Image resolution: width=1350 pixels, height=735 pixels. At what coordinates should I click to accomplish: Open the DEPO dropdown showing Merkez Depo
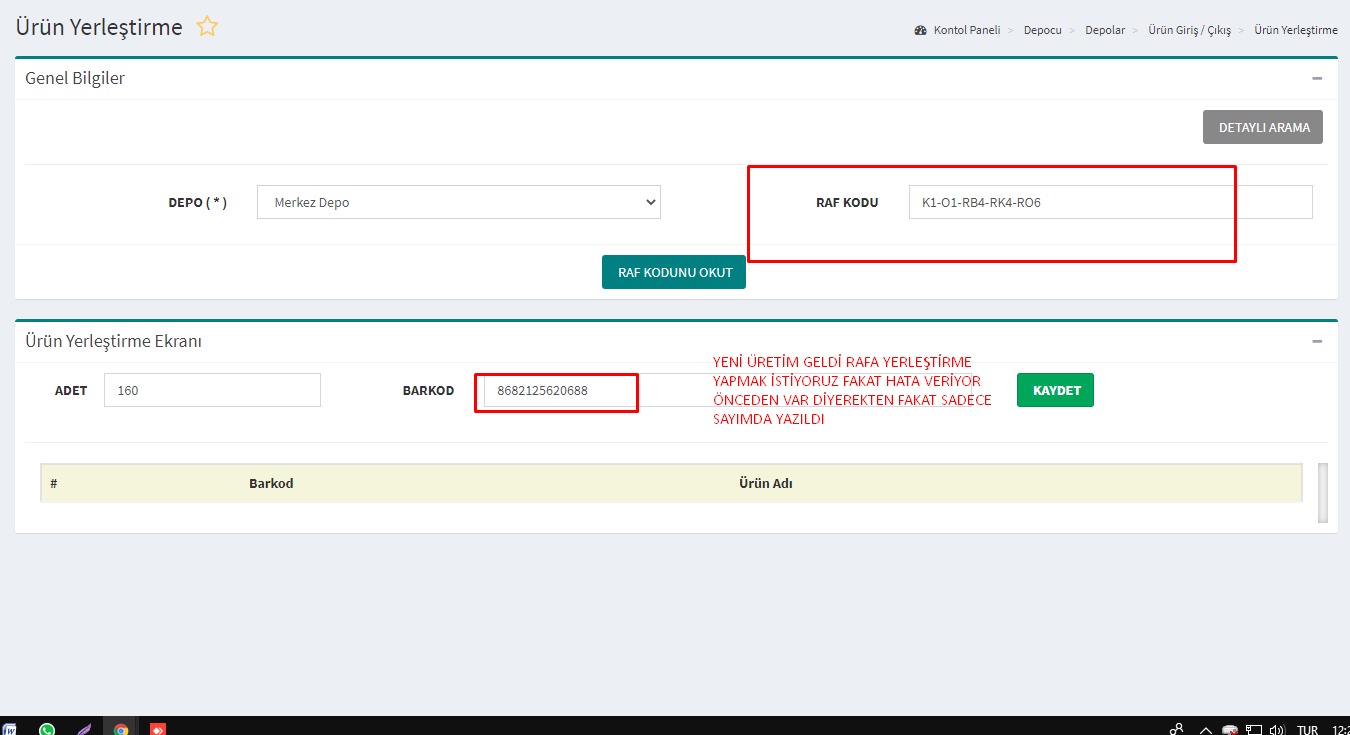point(459,202)
